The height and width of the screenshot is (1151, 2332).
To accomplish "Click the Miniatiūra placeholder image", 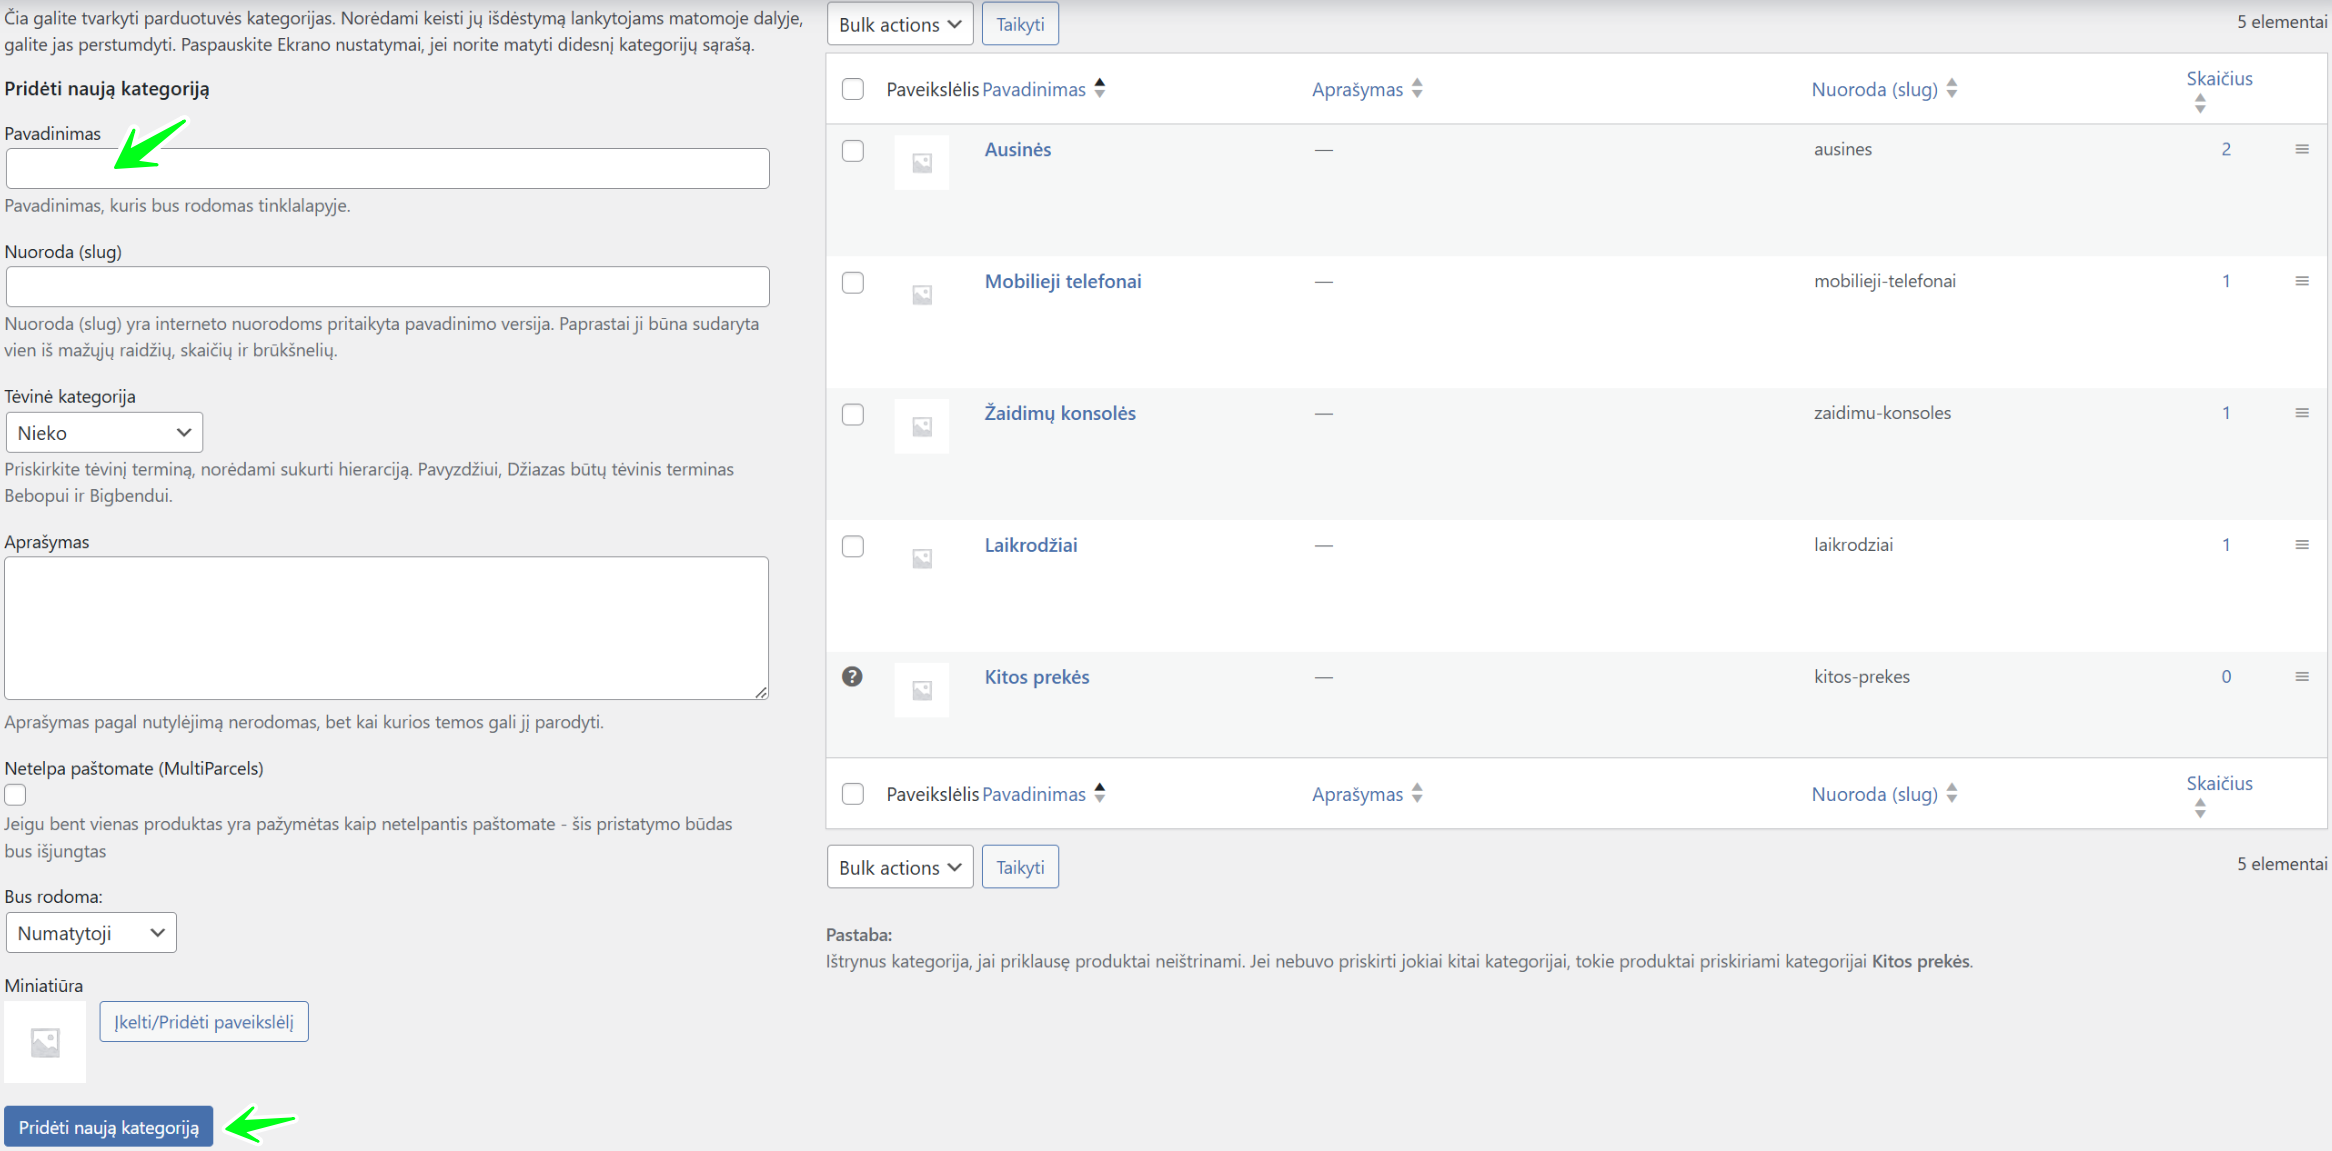I will tap(45, 1042).
